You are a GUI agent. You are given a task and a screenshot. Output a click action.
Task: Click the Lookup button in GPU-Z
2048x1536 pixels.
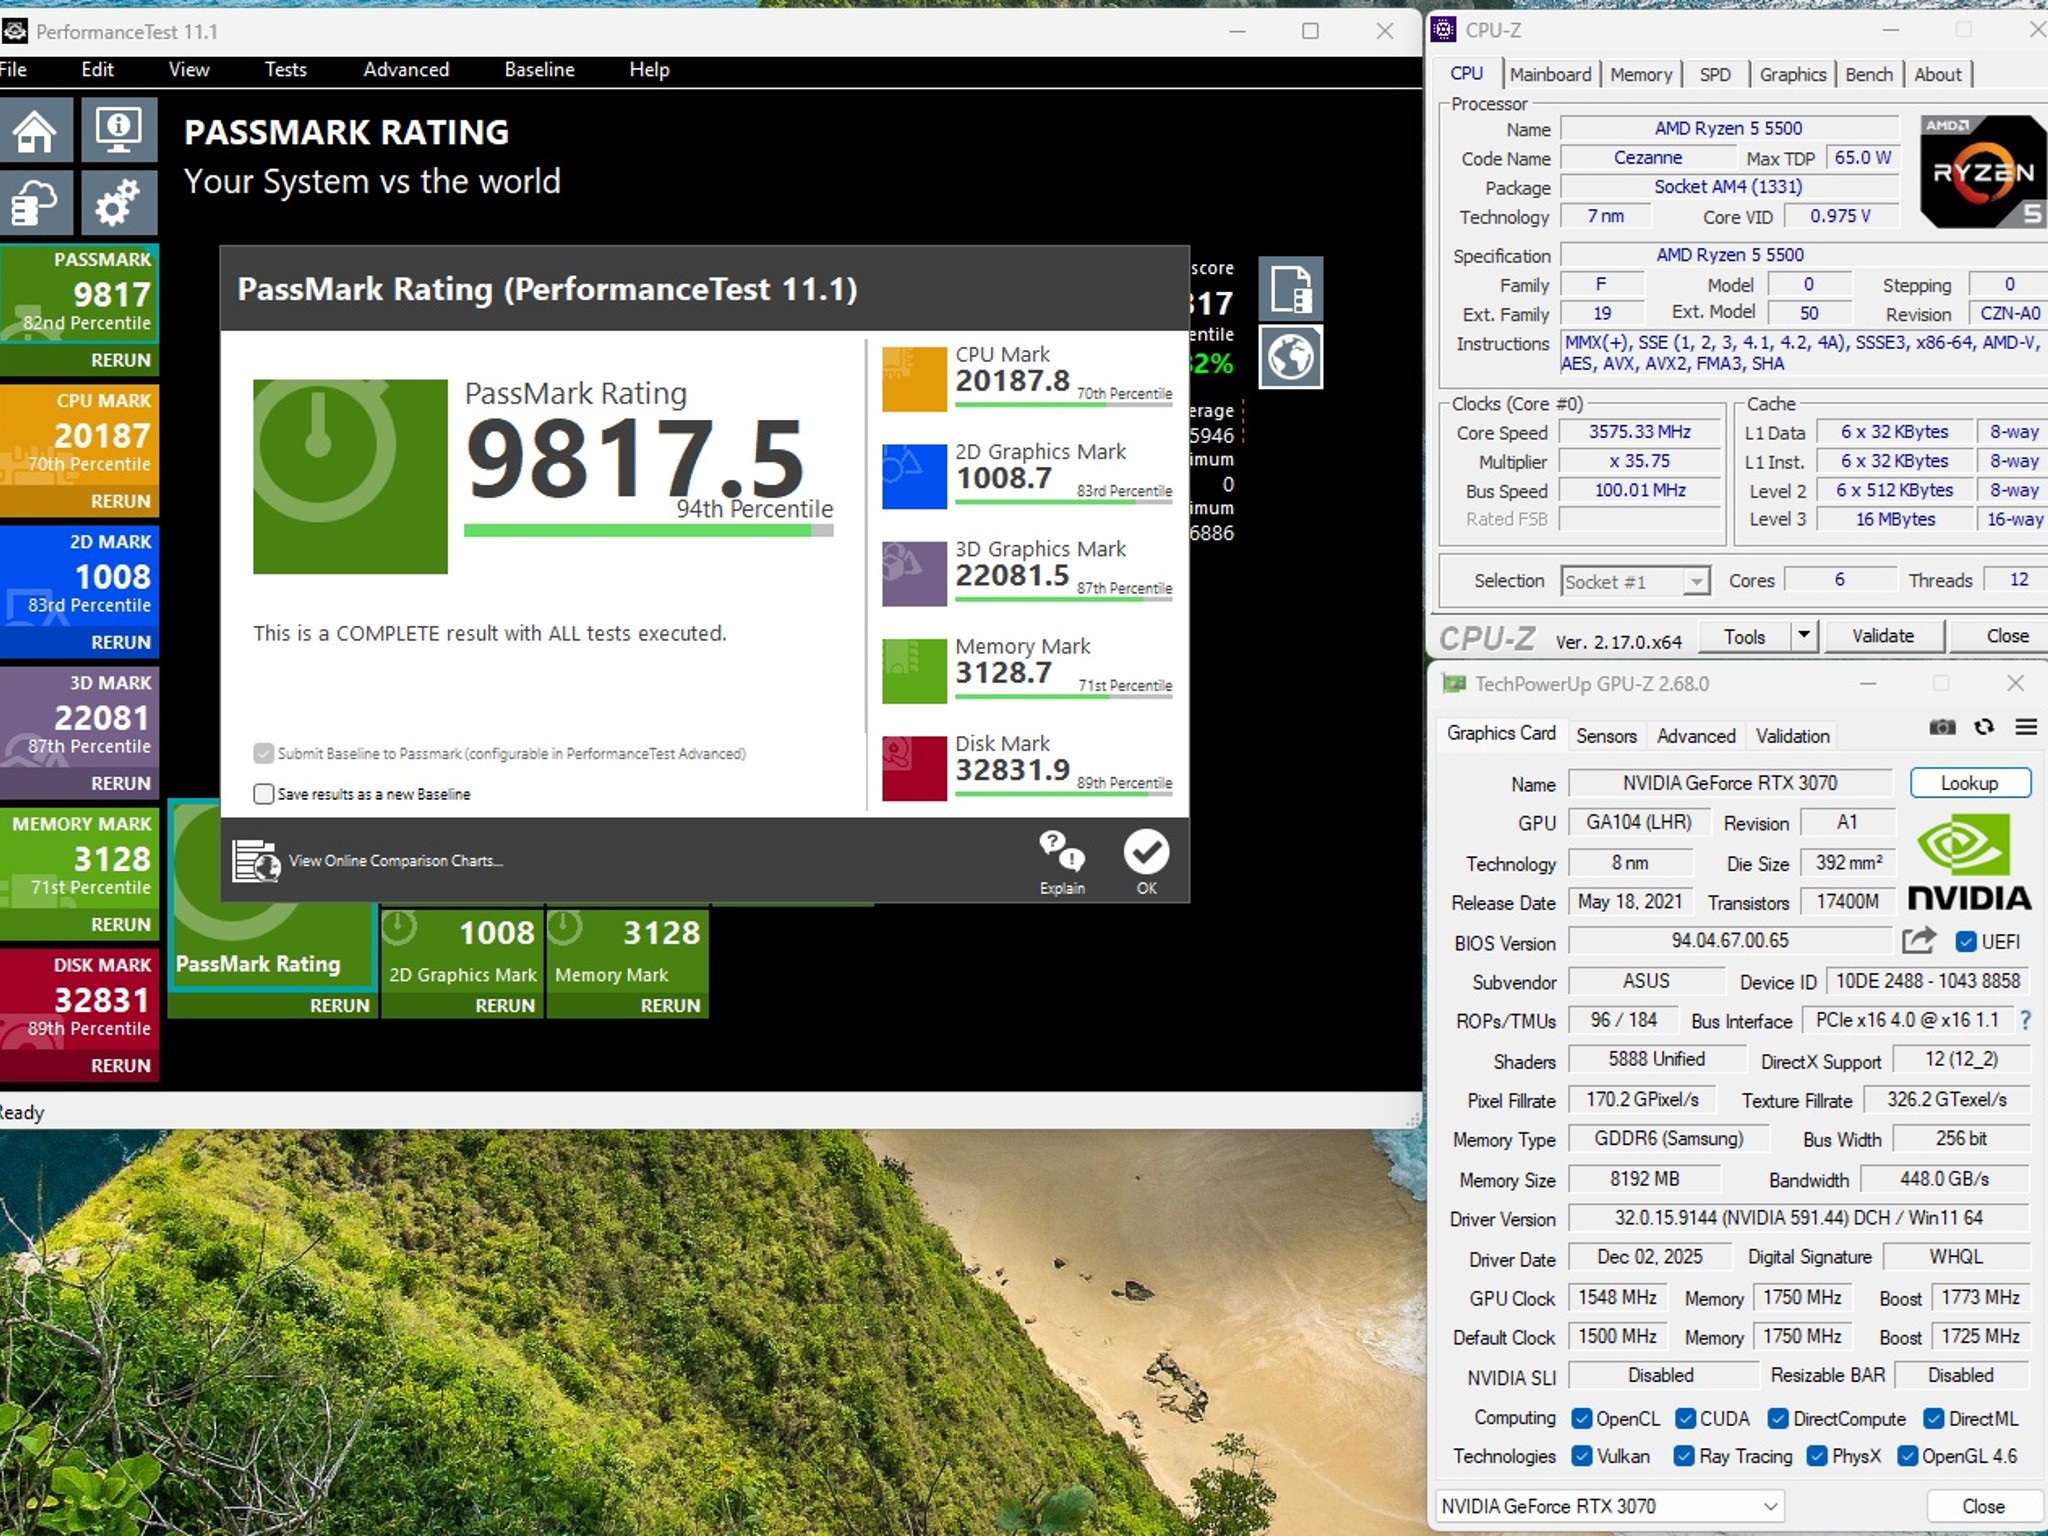coord(1970,783)
